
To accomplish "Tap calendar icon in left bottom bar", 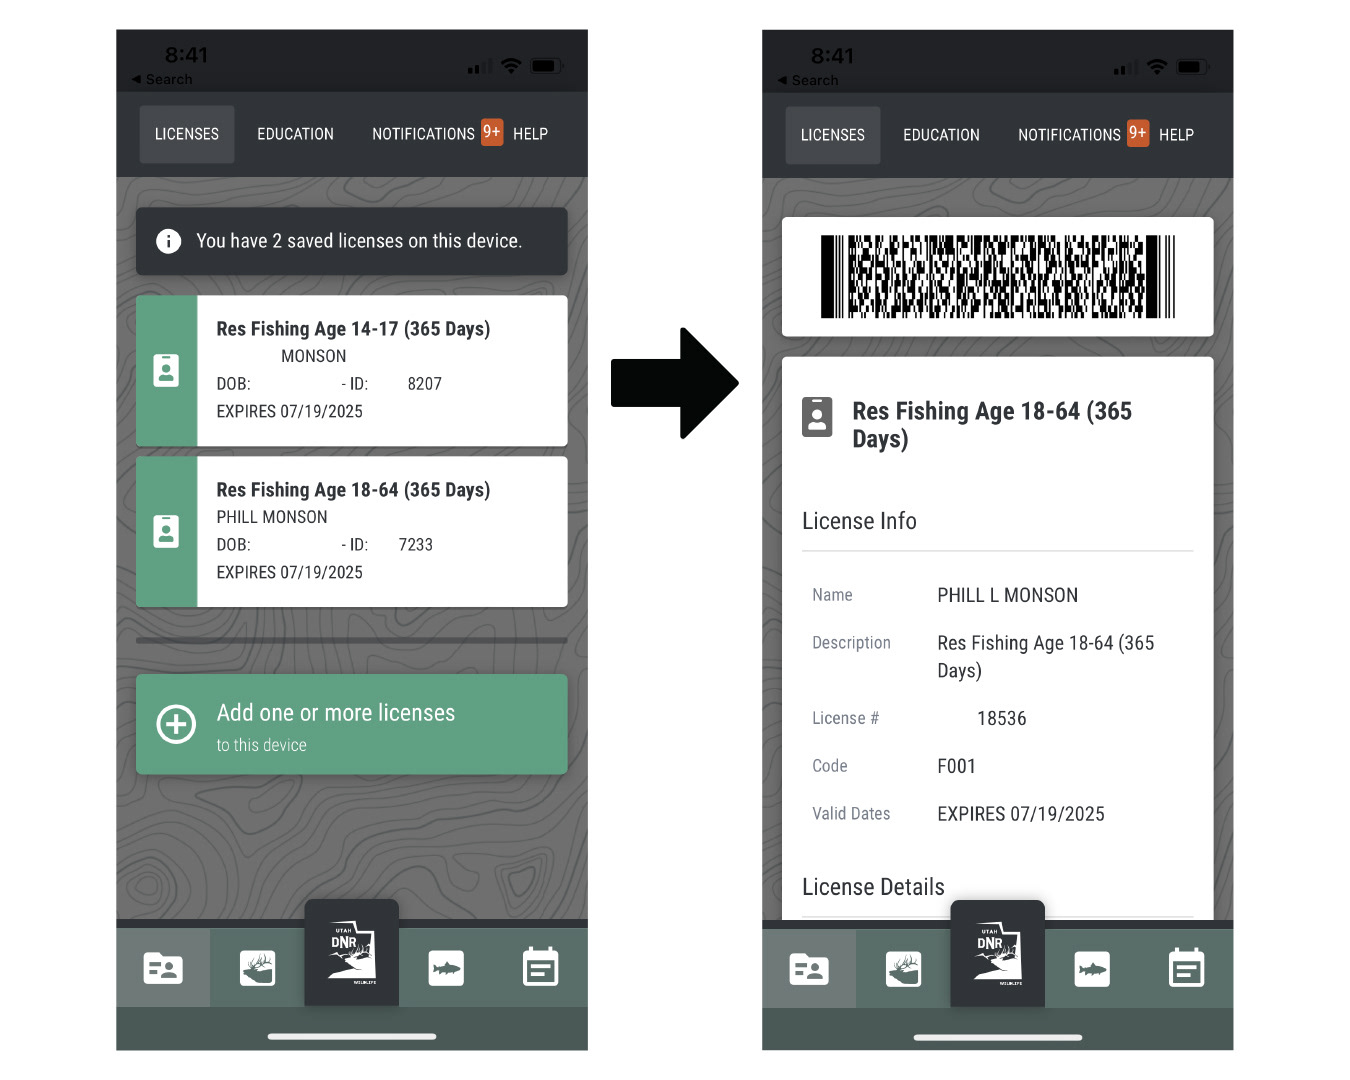I will [541, 967].
